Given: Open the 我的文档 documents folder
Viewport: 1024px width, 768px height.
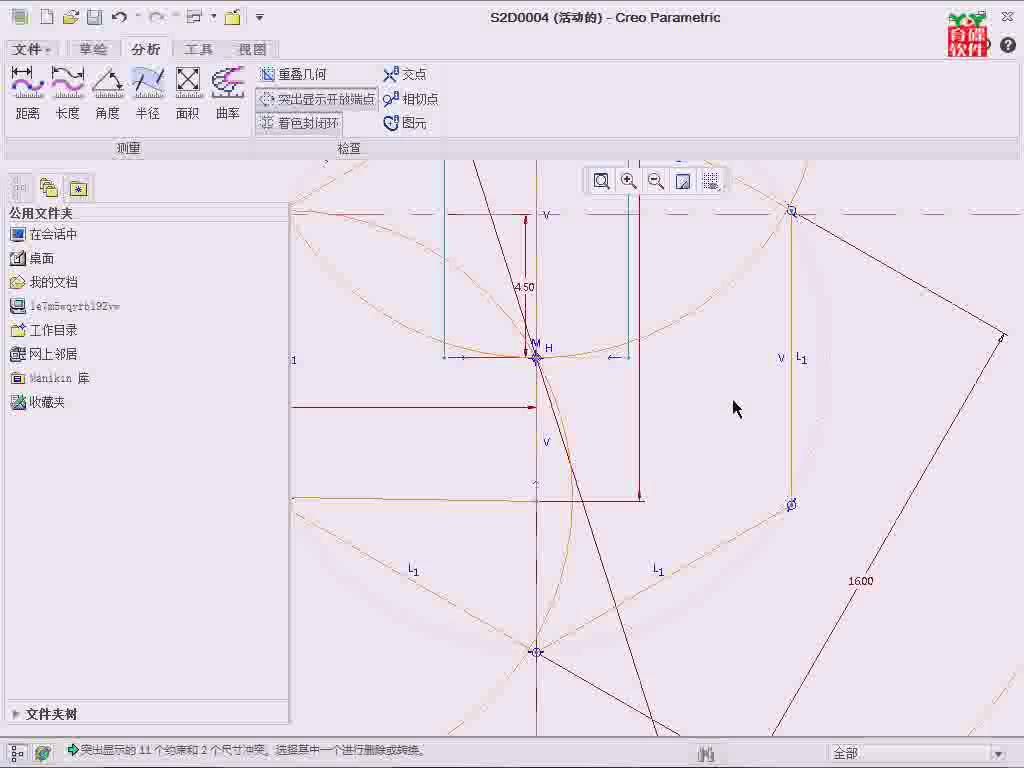Looking at the screenshot, I should click(x=44, y=282).
